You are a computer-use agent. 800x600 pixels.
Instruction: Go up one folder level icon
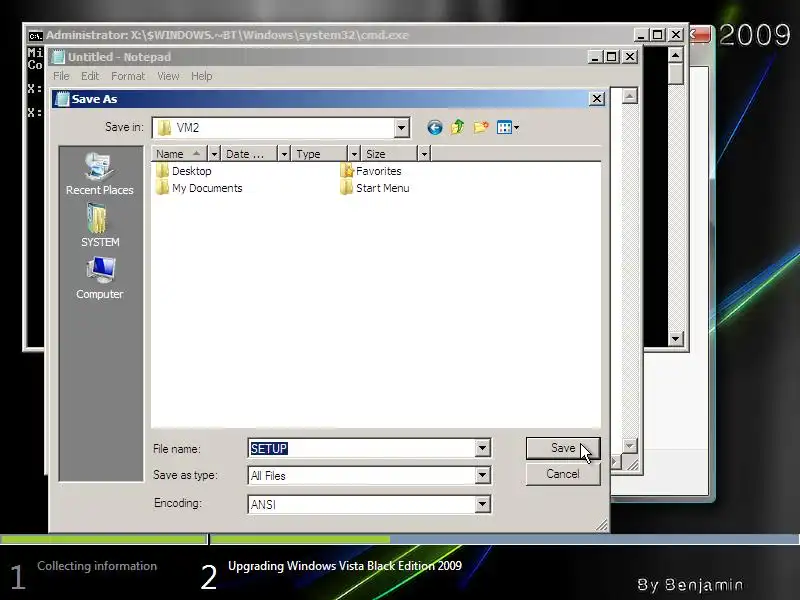tap(458, 127)
